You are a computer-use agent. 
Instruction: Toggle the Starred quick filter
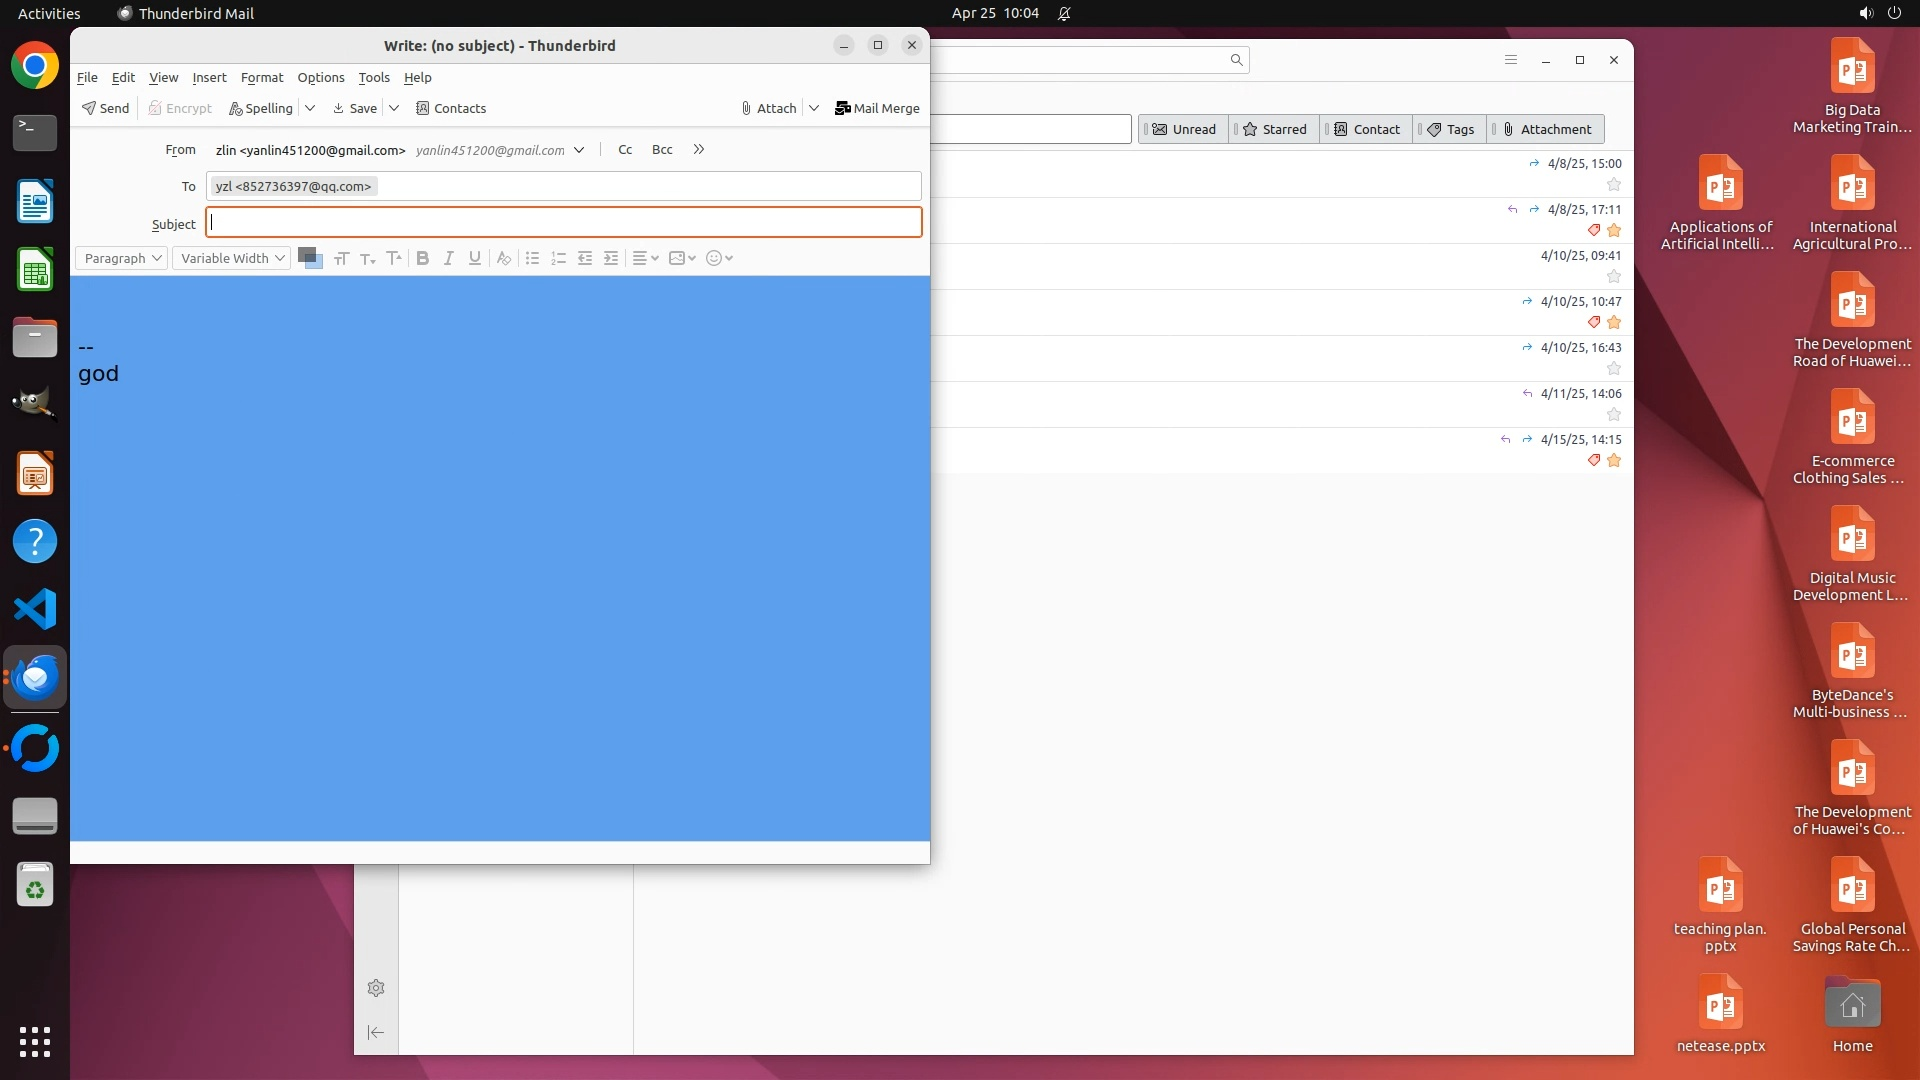click(1274, 129)
